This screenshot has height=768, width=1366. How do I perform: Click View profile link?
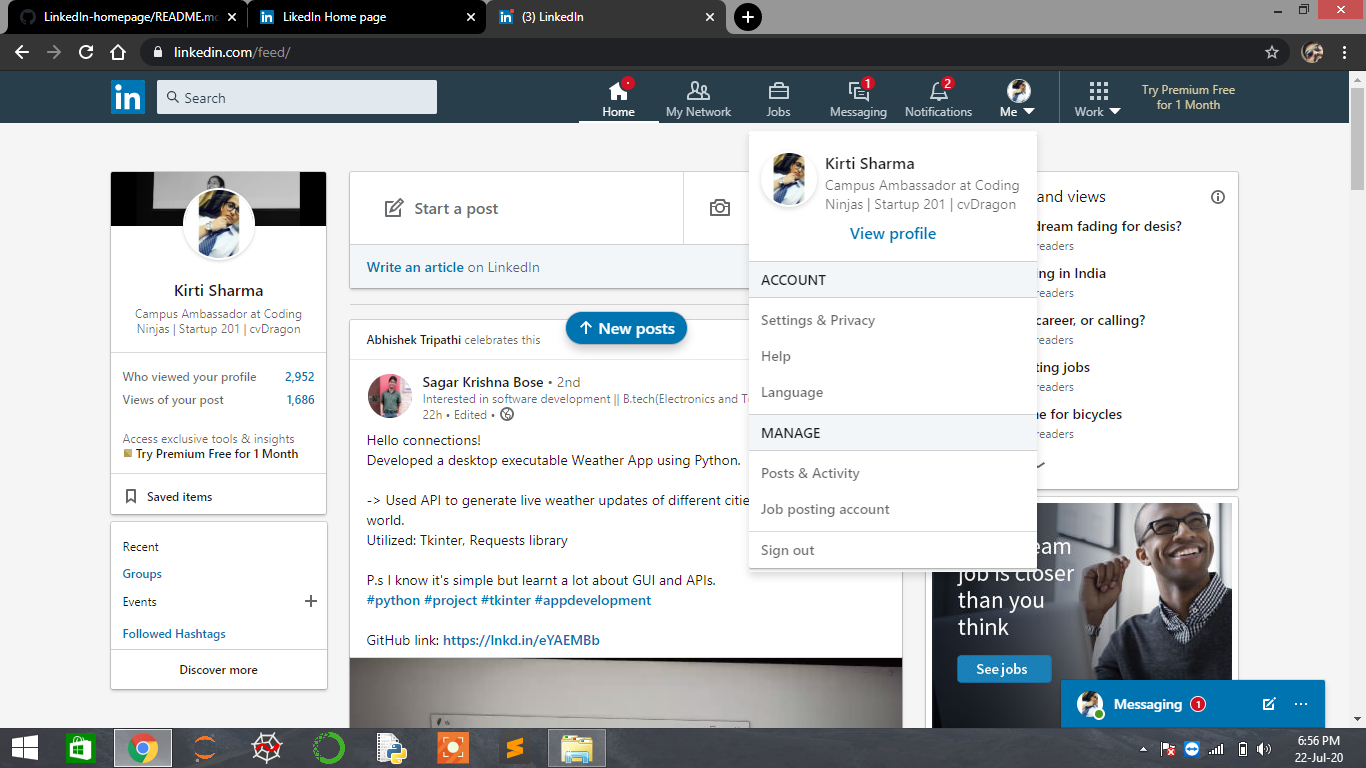[x=893, y=234]
